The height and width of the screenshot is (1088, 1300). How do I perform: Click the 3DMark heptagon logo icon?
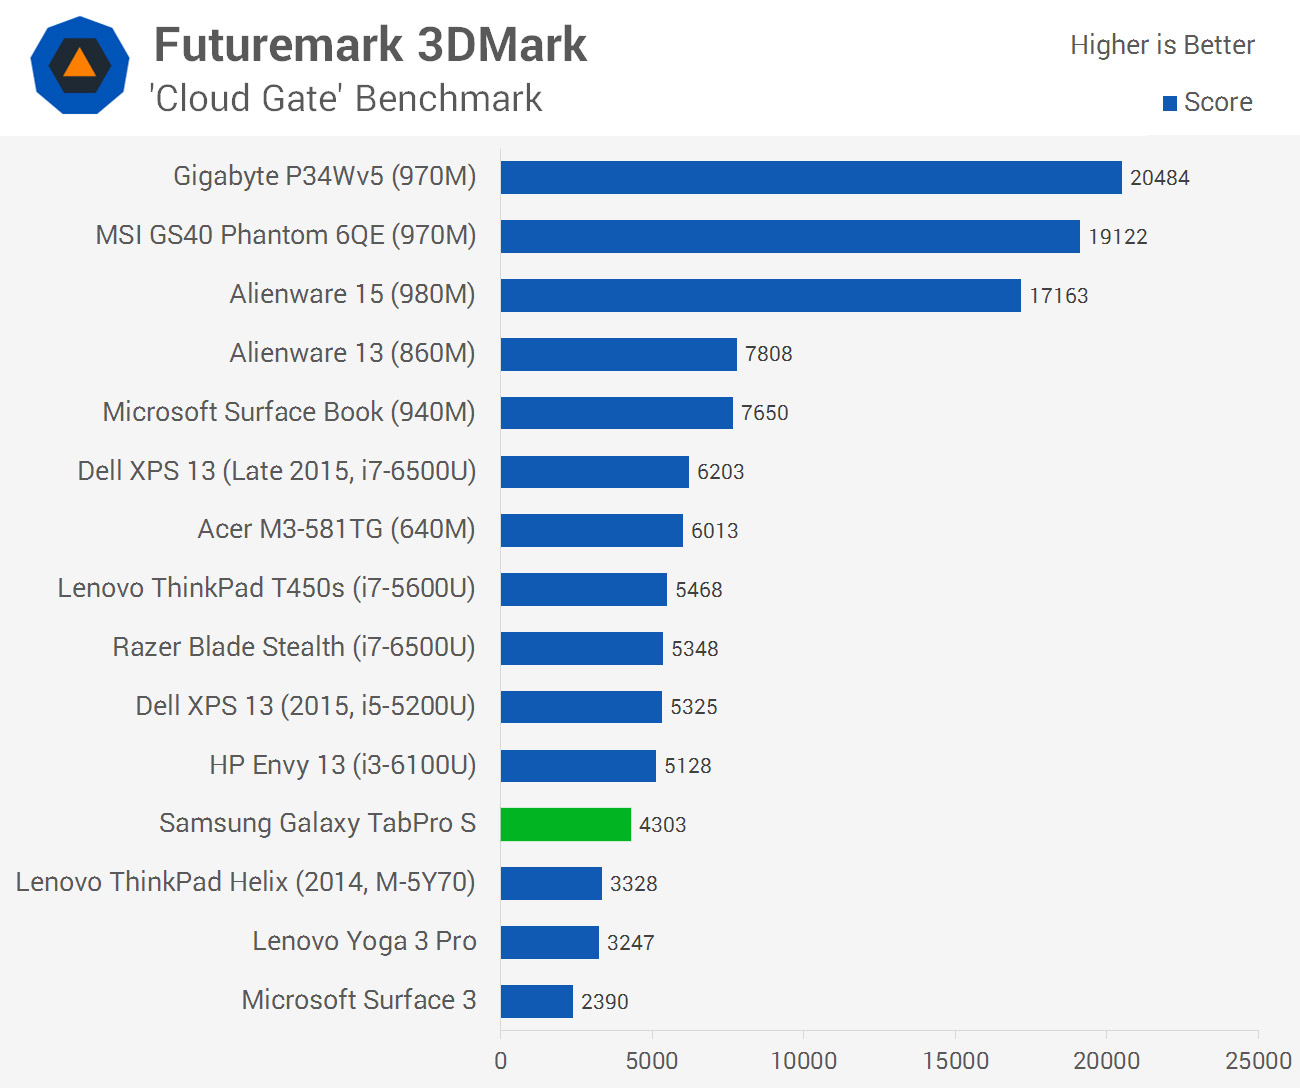80,65
